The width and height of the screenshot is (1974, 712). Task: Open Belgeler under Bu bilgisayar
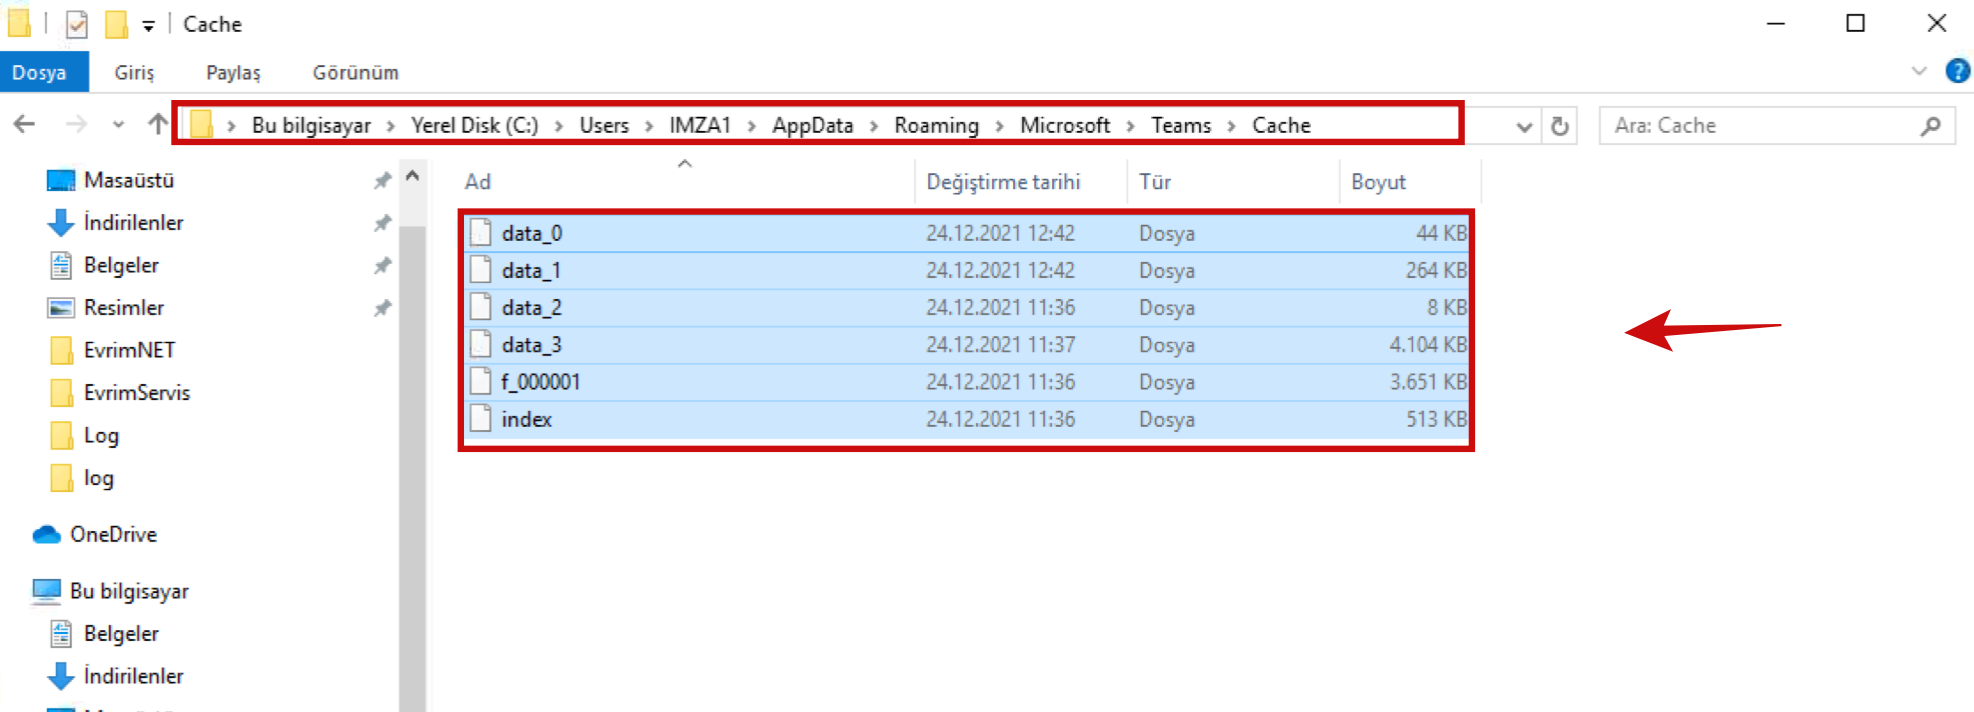pyautogui.click(x=121, y=634)
